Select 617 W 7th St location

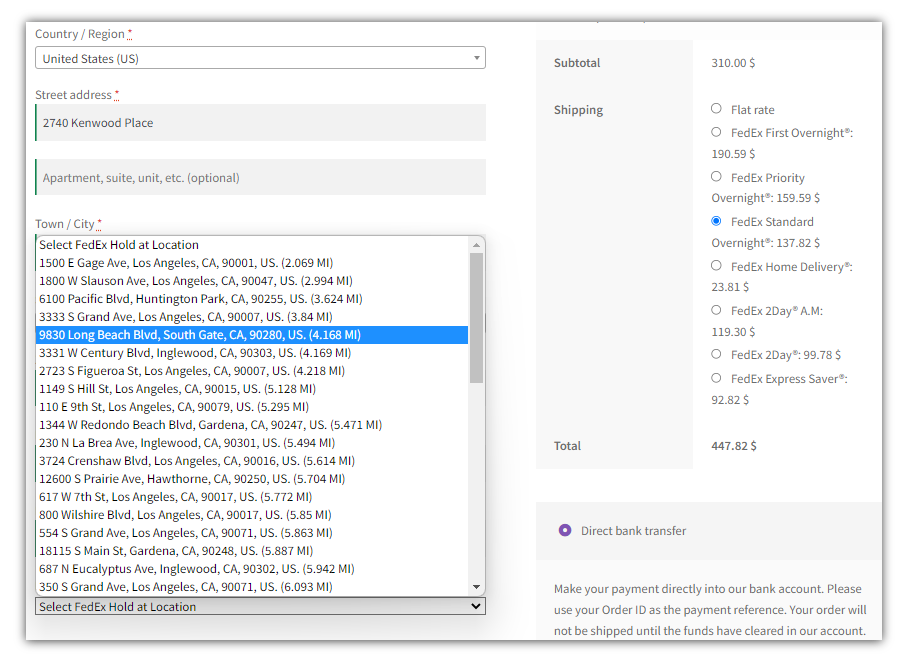tap(252, 496)
